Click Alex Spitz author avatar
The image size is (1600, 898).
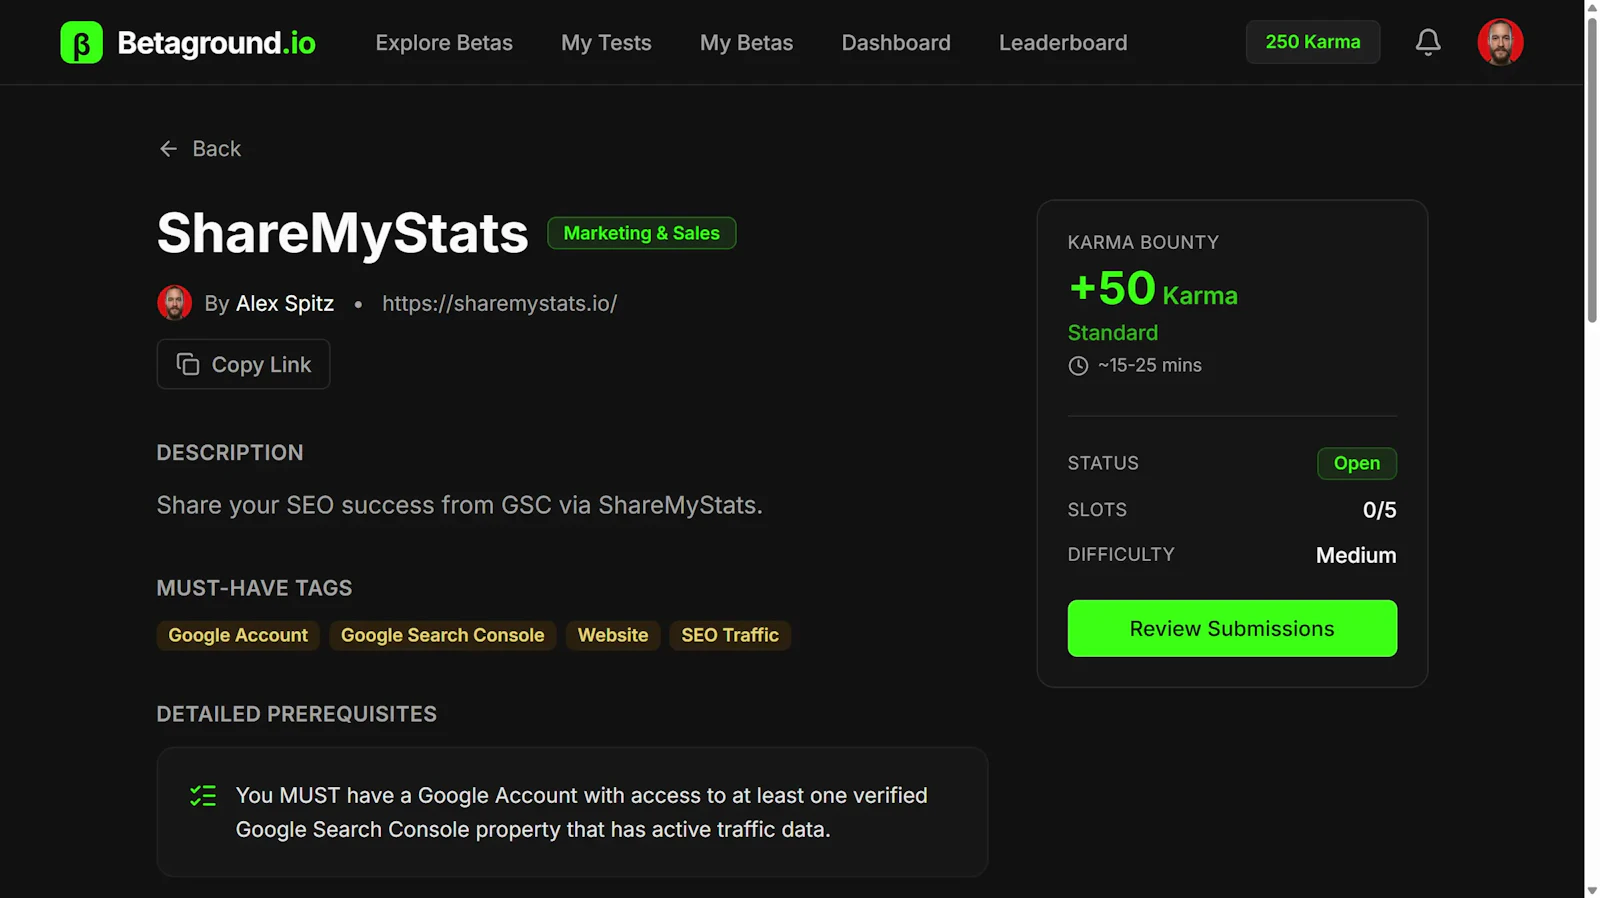[x=174, y=303]
